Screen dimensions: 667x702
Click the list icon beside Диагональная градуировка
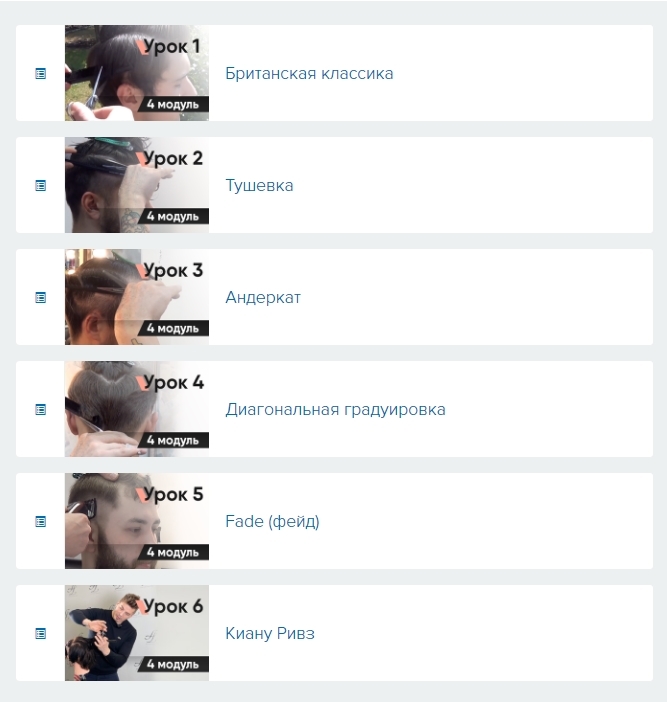[41, 409]
